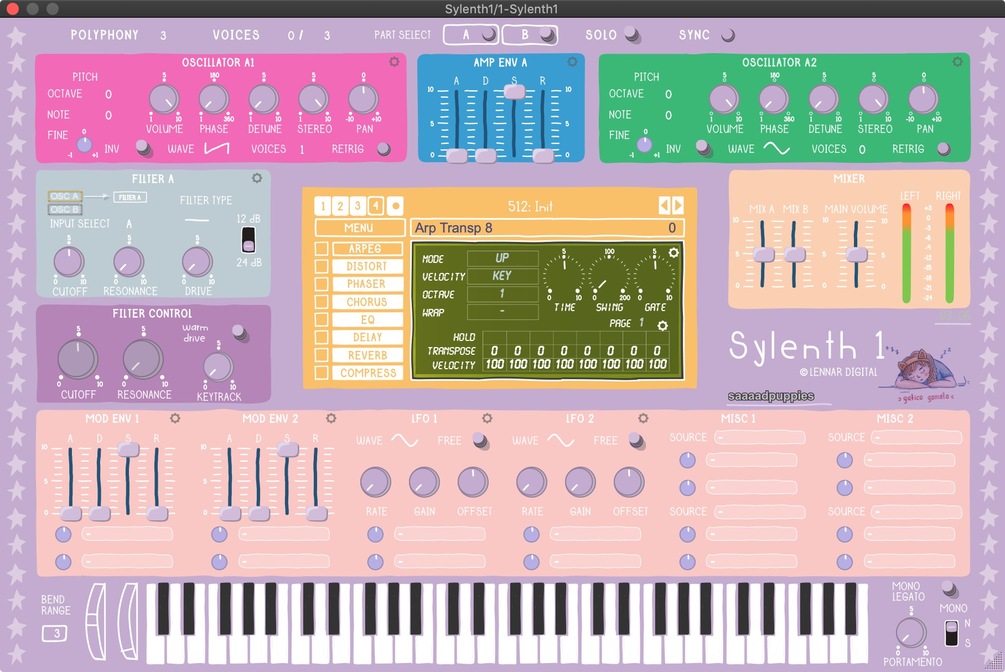Enable the ARPEG effect checkbox

[321, 248]
